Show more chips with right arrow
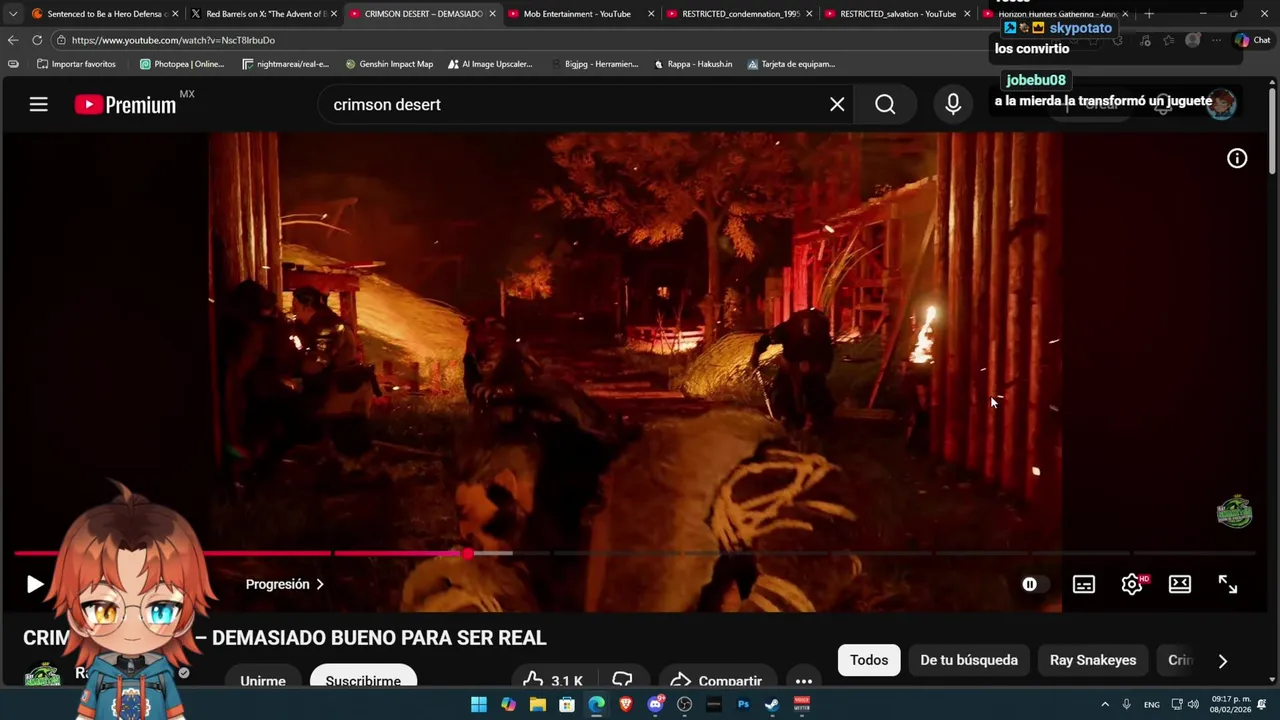The height and width of the screenshot is (720, 1280). [1222, 660]
